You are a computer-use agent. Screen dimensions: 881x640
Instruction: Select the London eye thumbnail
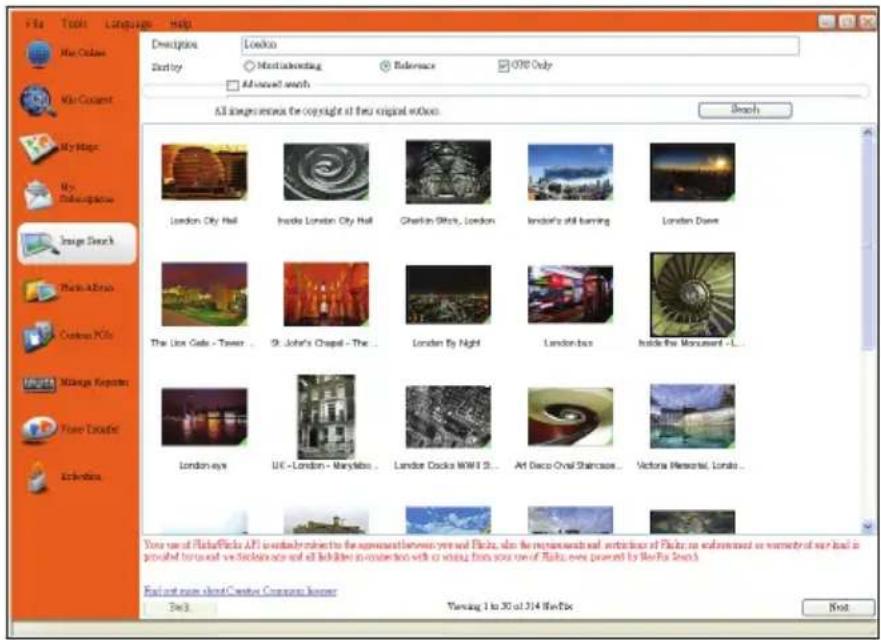[204, 417]
